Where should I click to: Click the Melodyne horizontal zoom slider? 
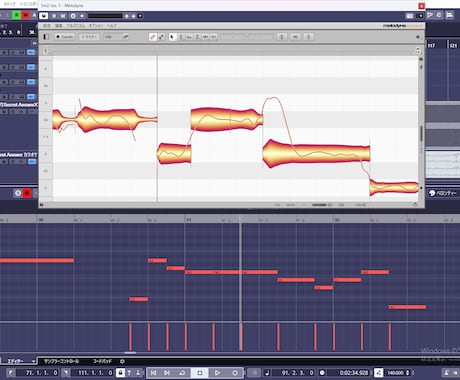click(320, 205)
